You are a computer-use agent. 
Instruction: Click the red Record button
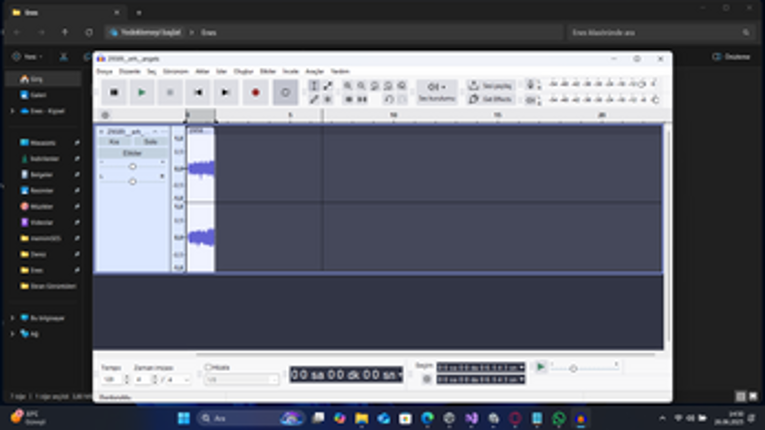(x=256, y=93)
